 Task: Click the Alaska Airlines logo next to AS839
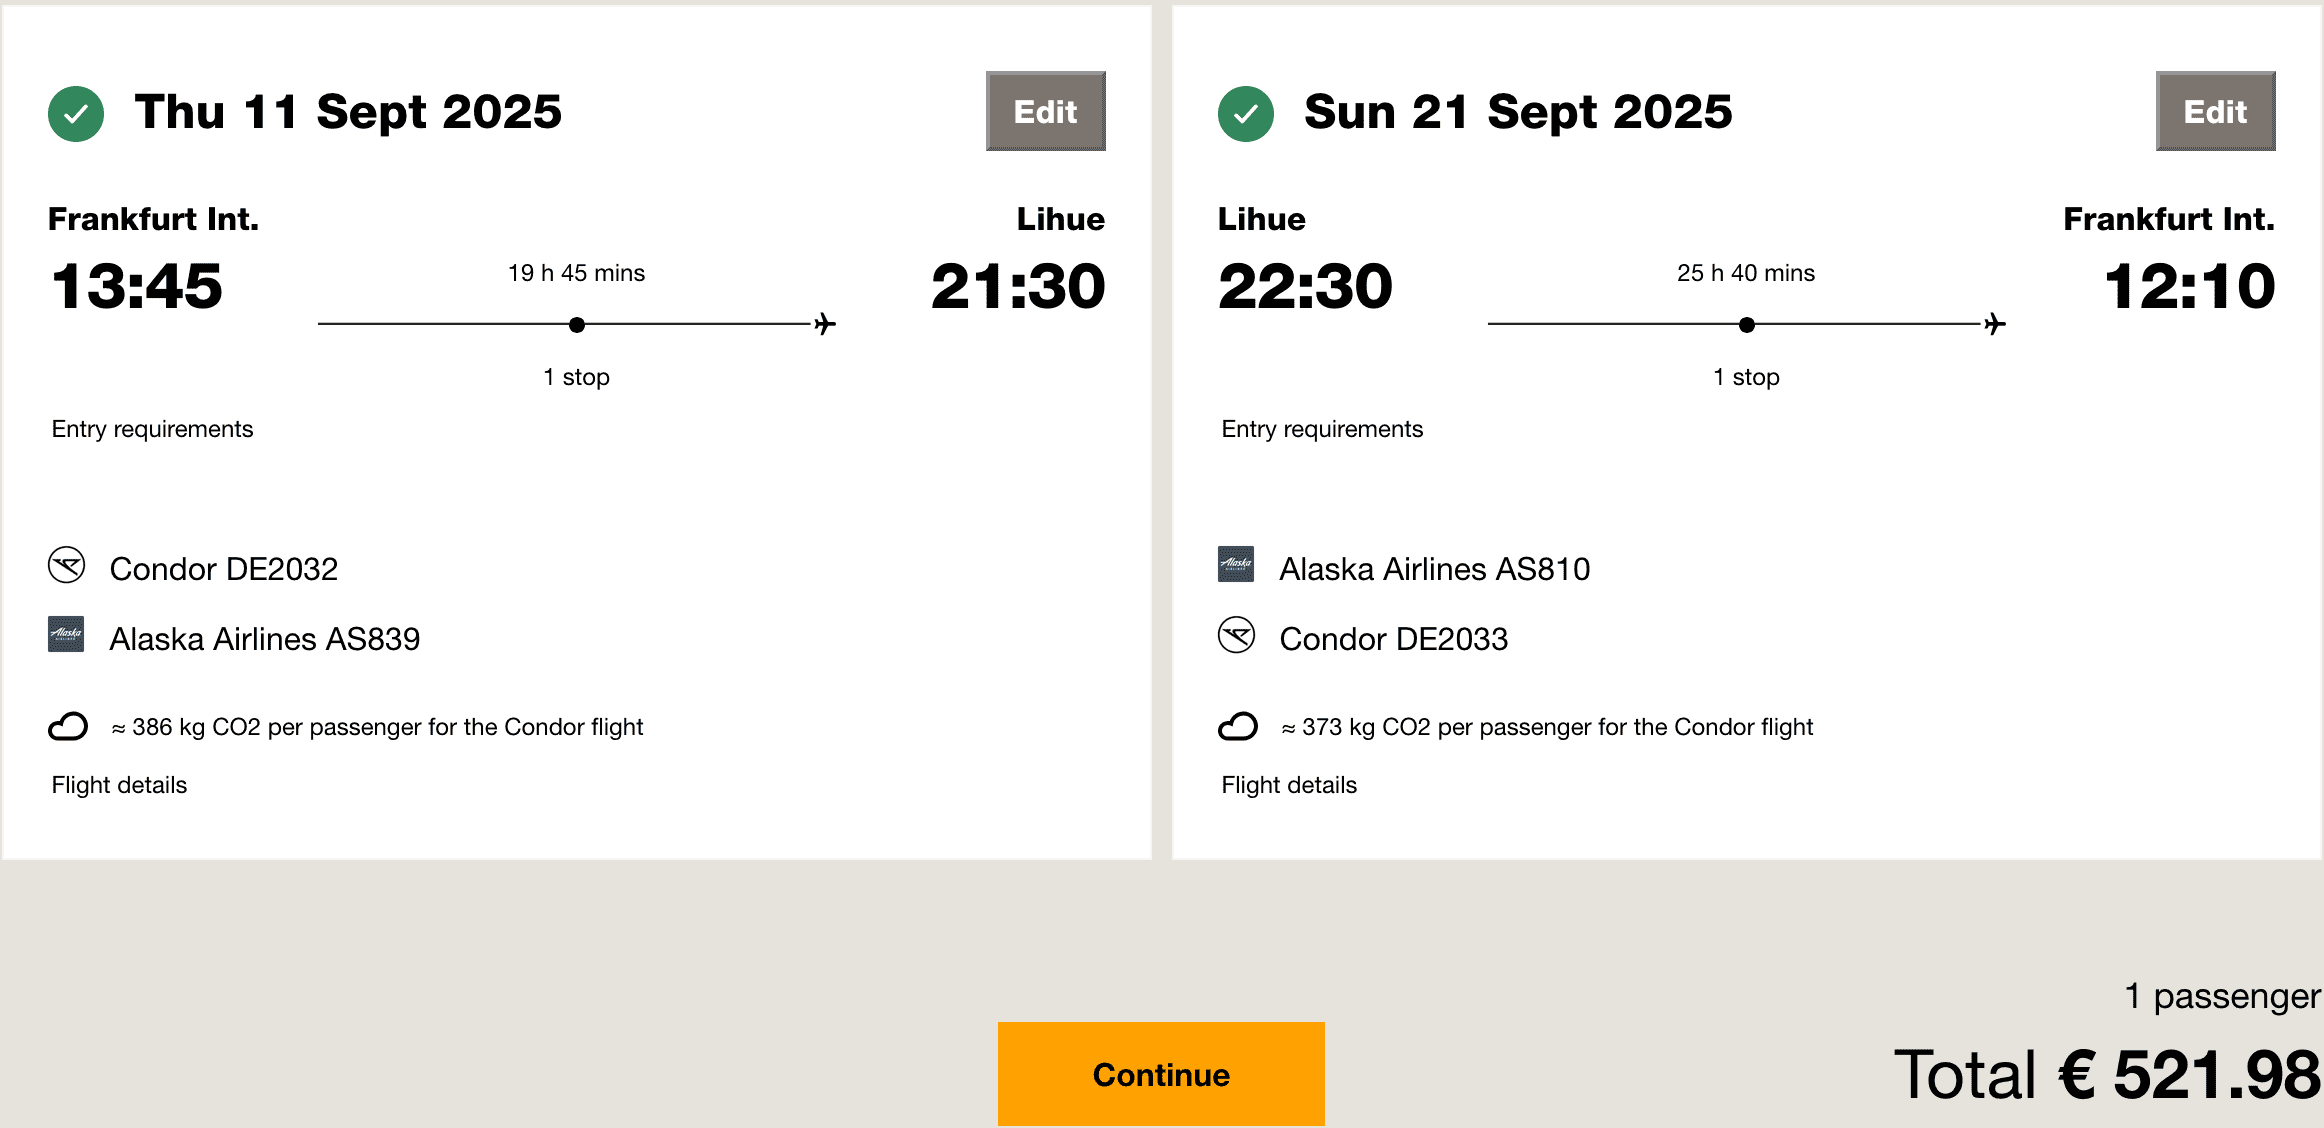click(67, 634)
